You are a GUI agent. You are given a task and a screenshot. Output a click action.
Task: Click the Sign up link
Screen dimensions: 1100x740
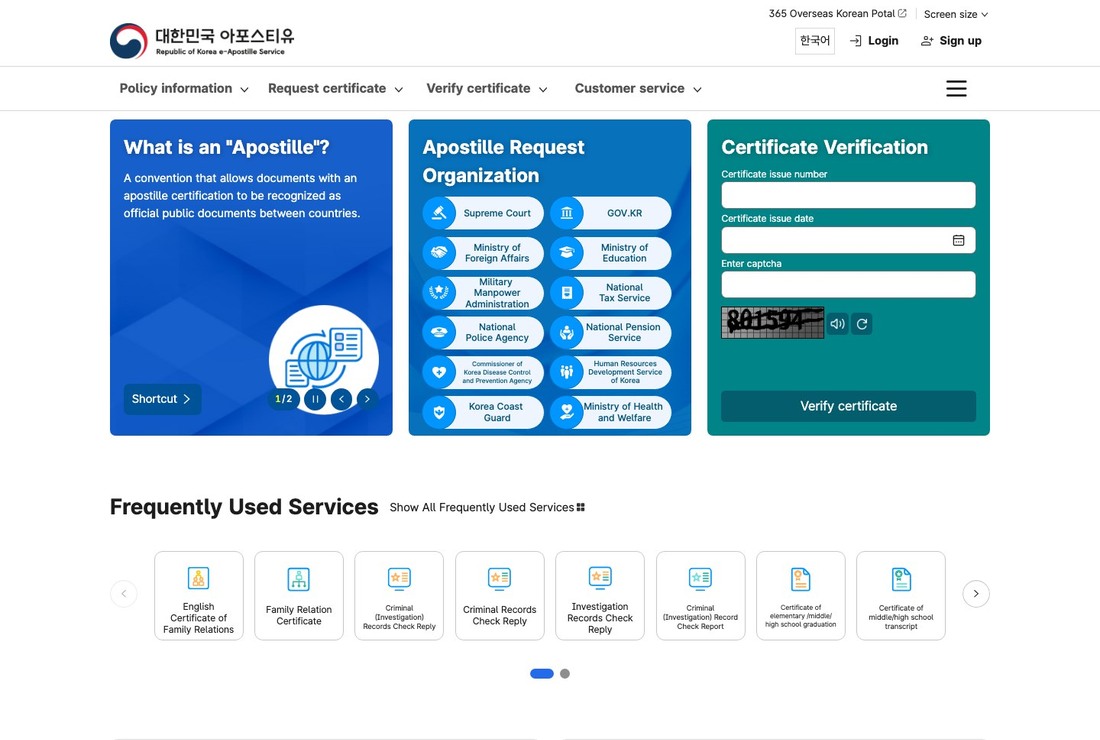click(x=951, y=41)
